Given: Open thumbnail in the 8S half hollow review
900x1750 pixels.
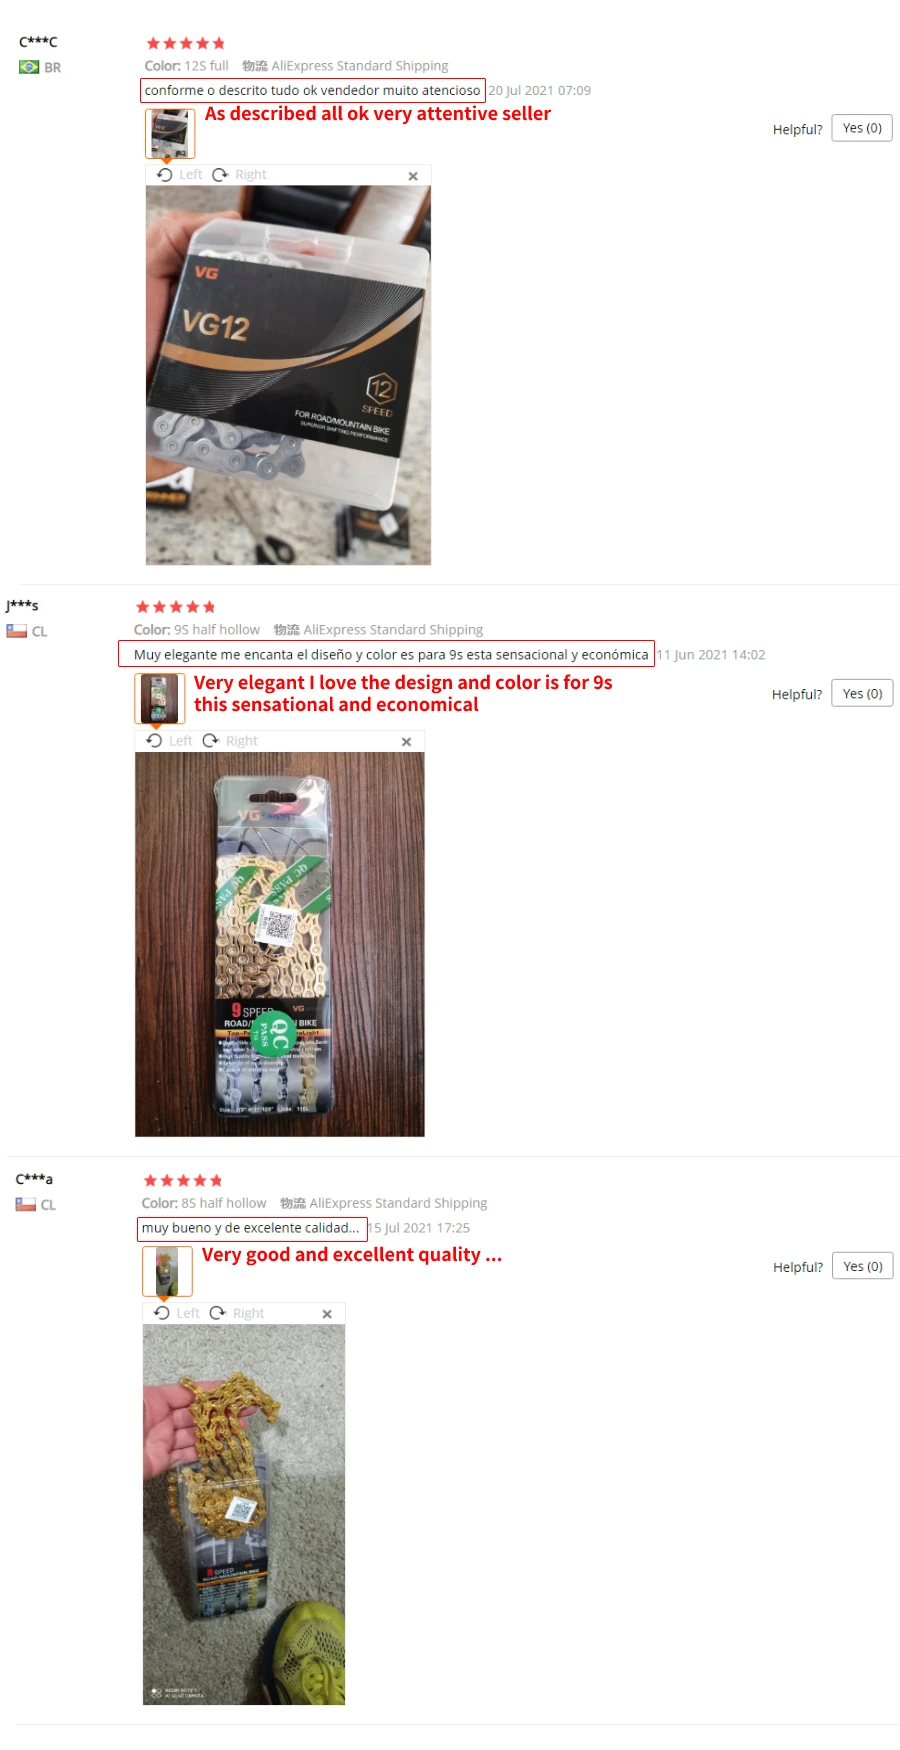Looking at the screenshot, I should [x=167, y=1271].
